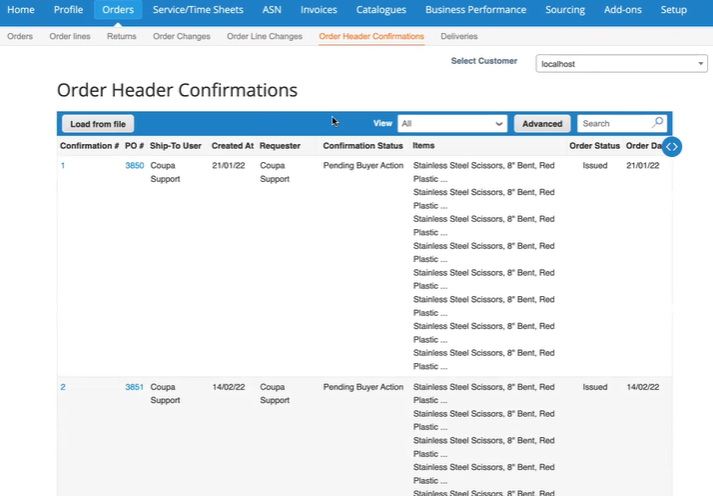Click the blue column scroll arrows icon

pyautogui.click(x=672, y=146)
